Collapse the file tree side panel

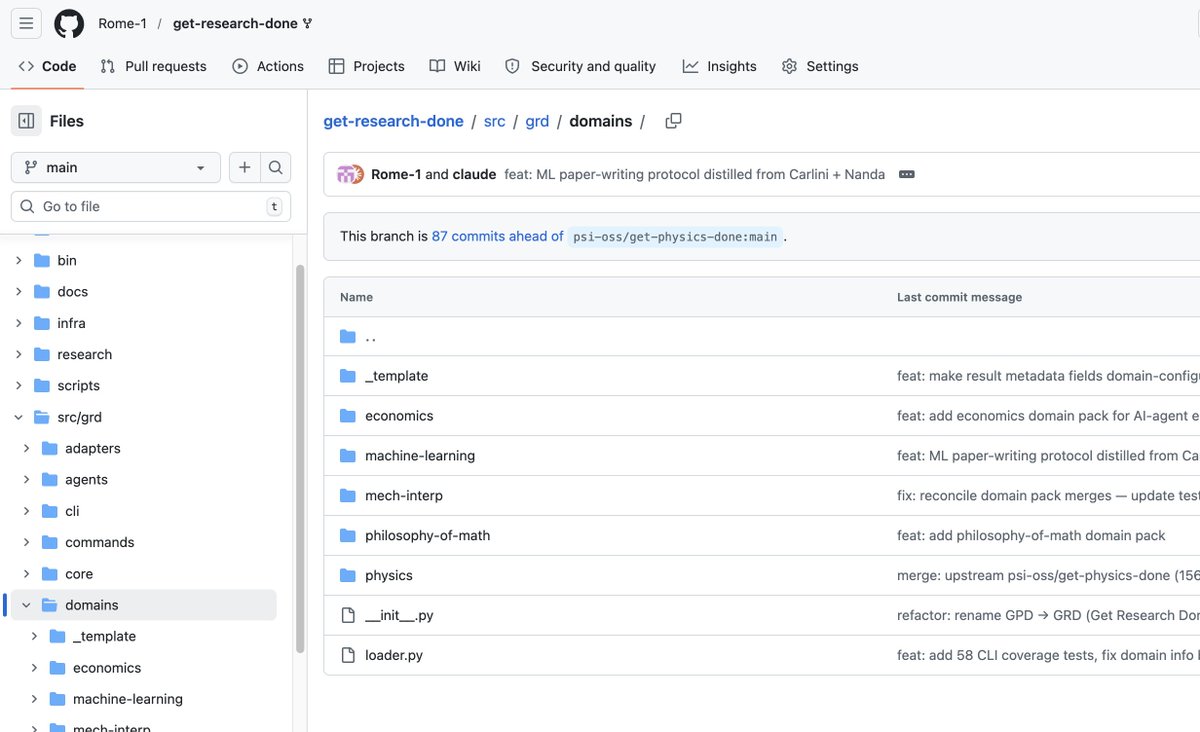(x=27, y=121)
